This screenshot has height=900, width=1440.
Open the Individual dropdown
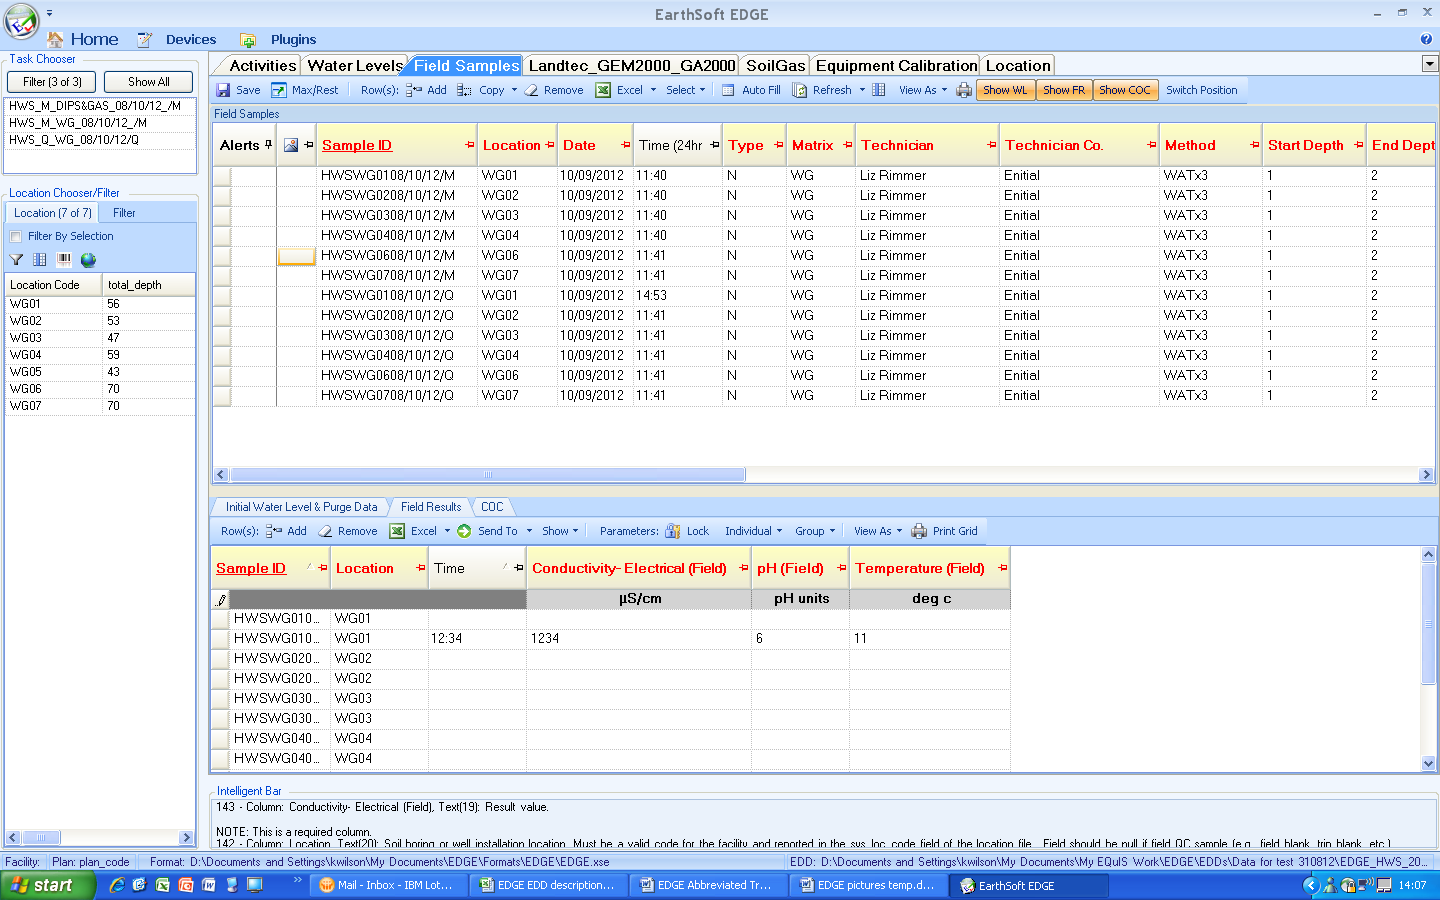pos(753,531)
